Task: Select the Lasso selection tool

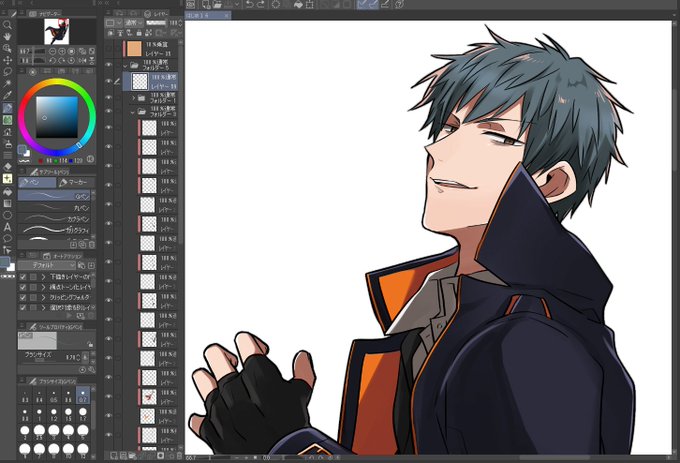Action: [x=7, y=72]
